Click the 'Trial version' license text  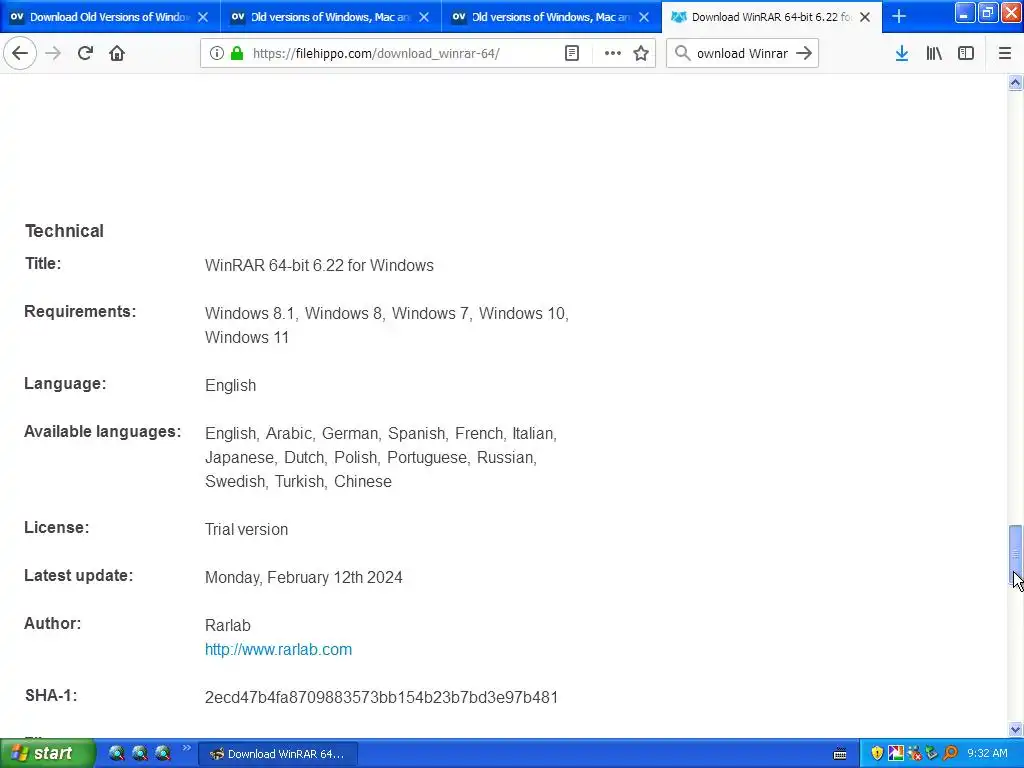pos(246,529)
